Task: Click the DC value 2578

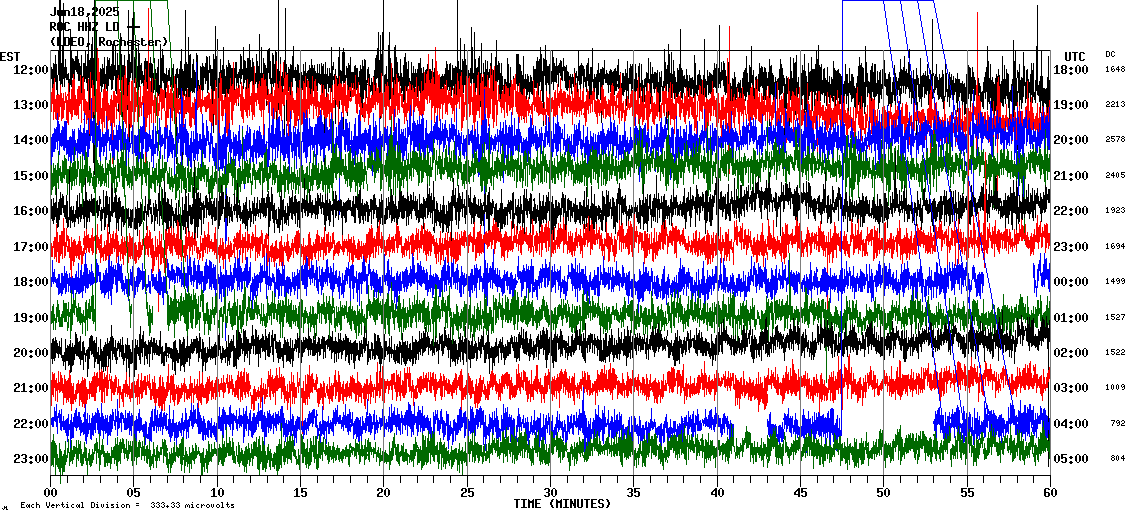Action: coord(1115,140)
